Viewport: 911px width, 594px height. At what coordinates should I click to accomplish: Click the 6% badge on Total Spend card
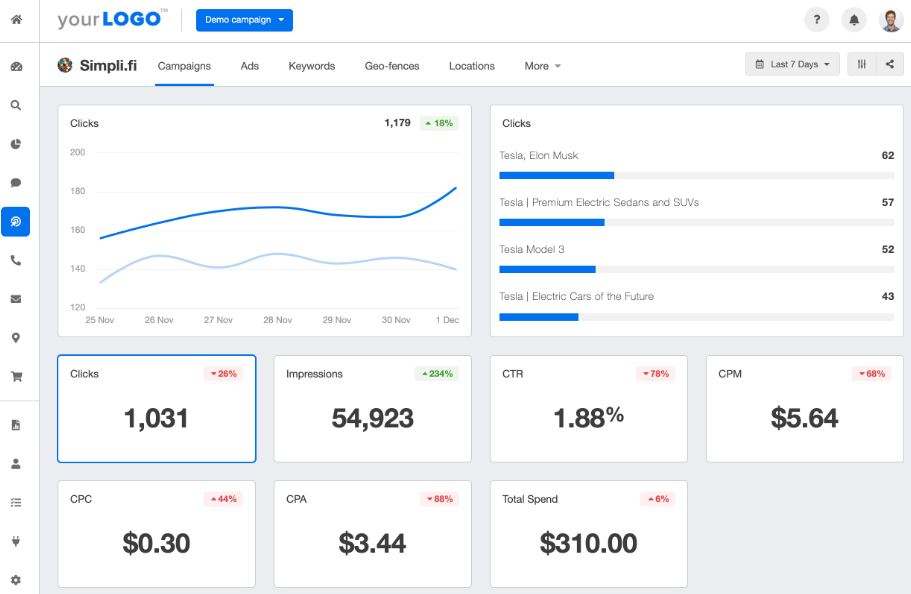[658, 499]
